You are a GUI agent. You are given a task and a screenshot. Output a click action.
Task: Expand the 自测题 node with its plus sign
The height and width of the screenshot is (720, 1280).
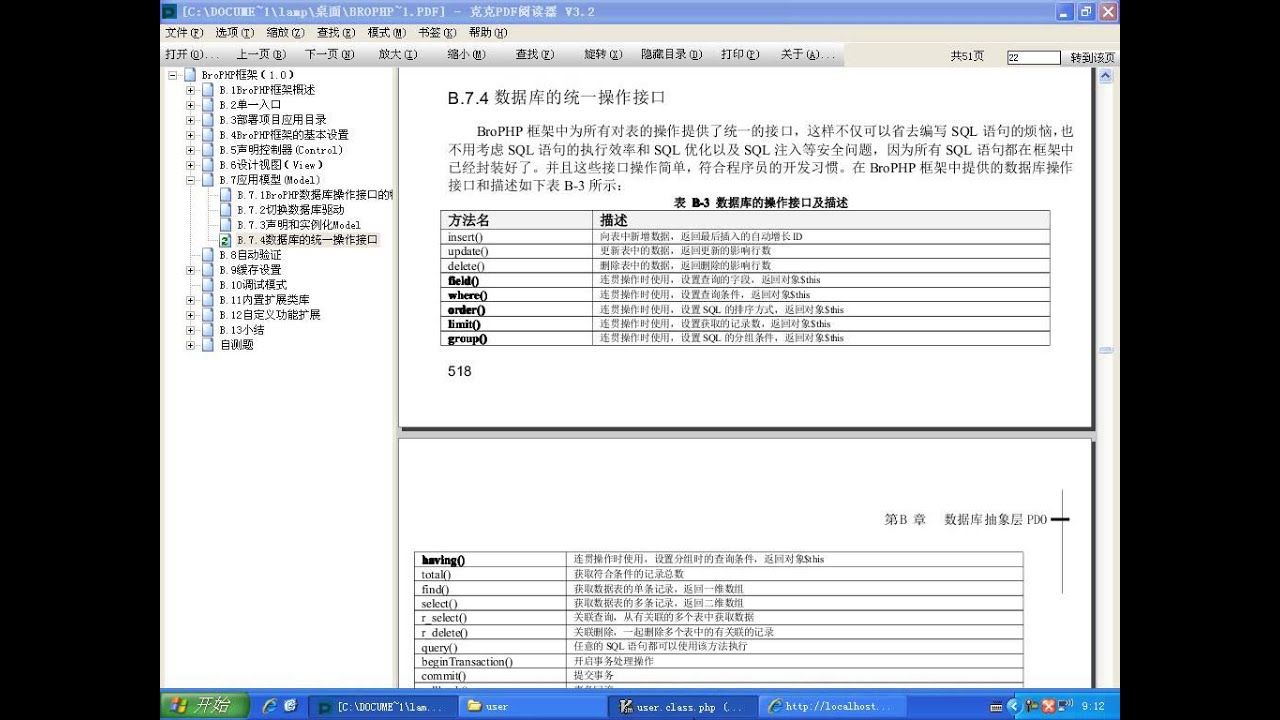[x=191, y=345]
